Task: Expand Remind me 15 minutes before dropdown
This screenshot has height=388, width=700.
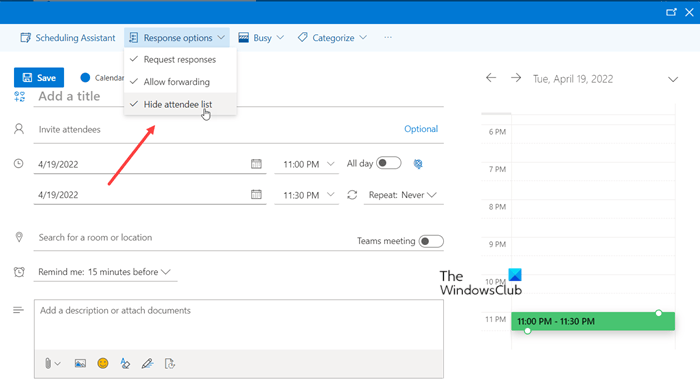Action: tap(105, 272)
